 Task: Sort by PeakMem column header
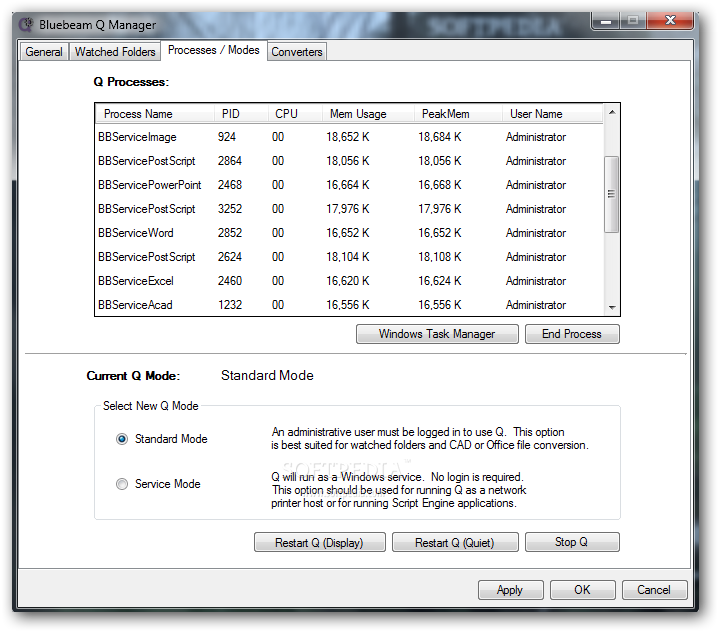coord(458,114)
